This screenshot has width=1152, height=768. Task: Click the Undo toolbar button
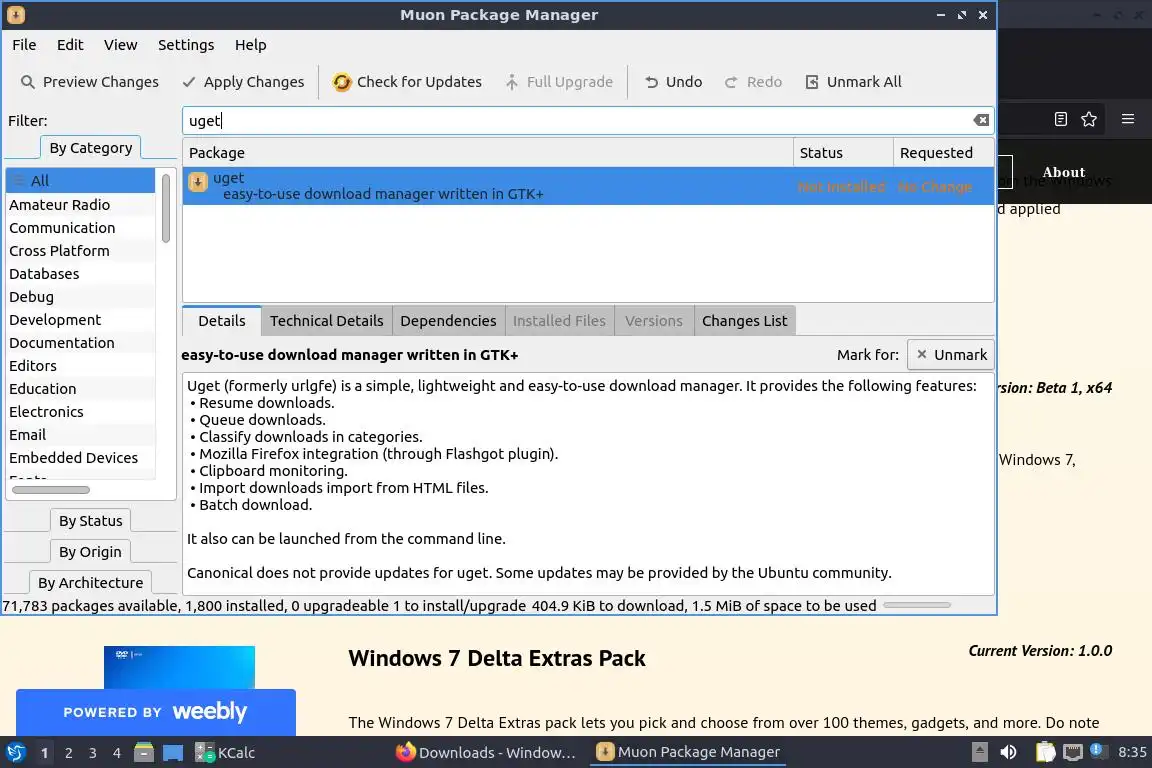(673, 82)
